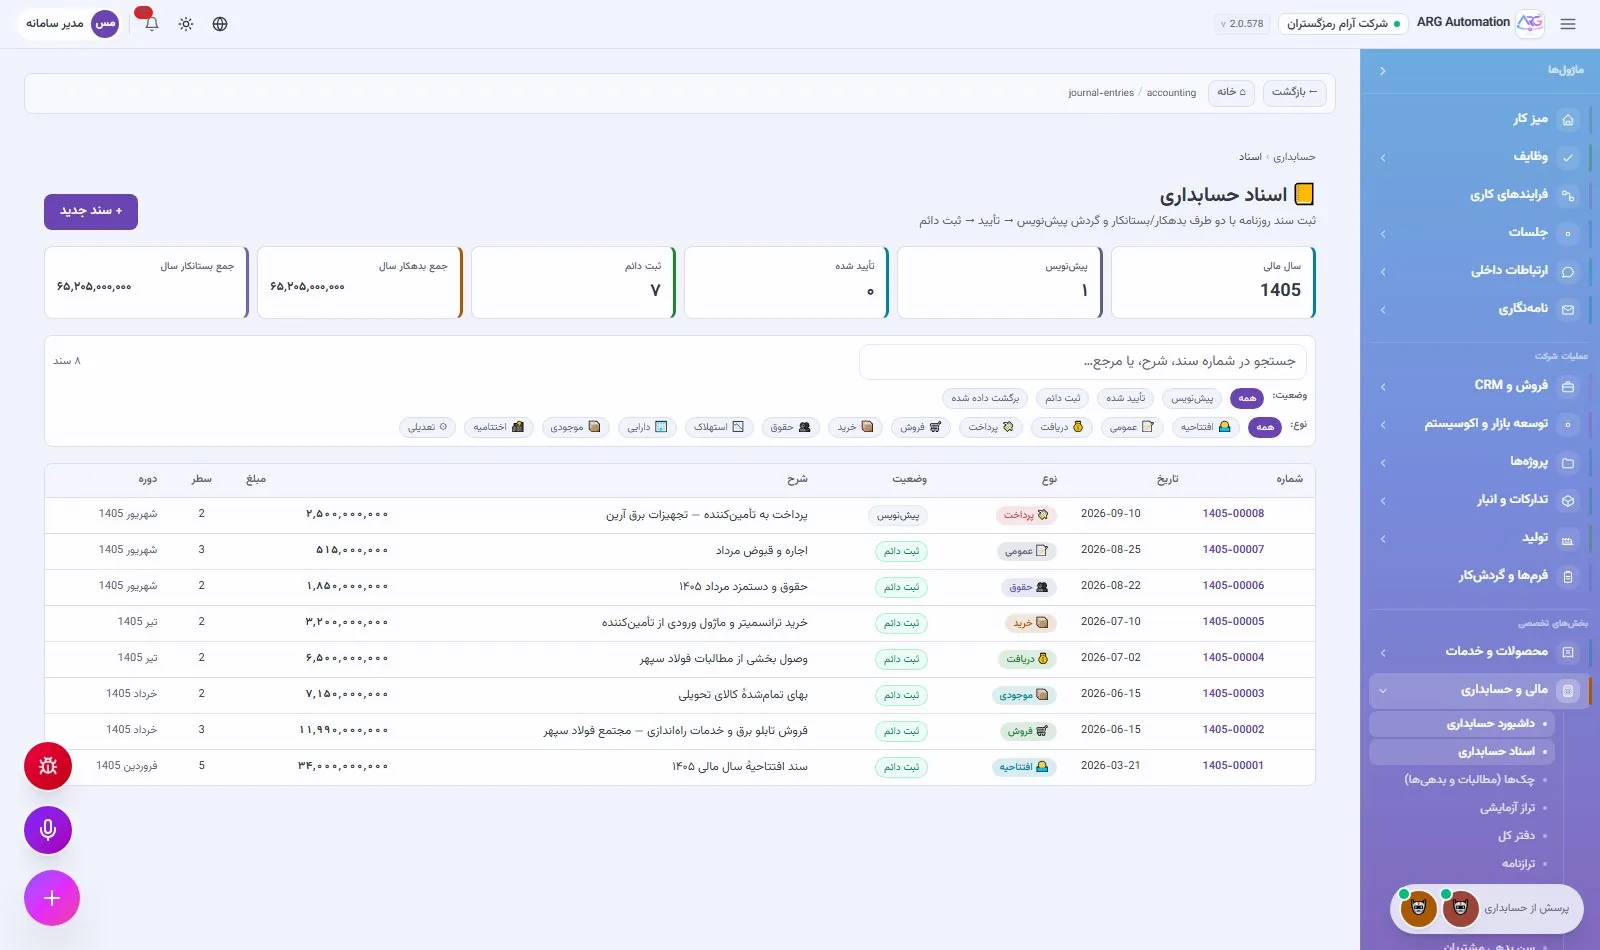Filter type by استهلاک chip
Viewport: 1600px width, 950px height.
[x=719, y=427]
